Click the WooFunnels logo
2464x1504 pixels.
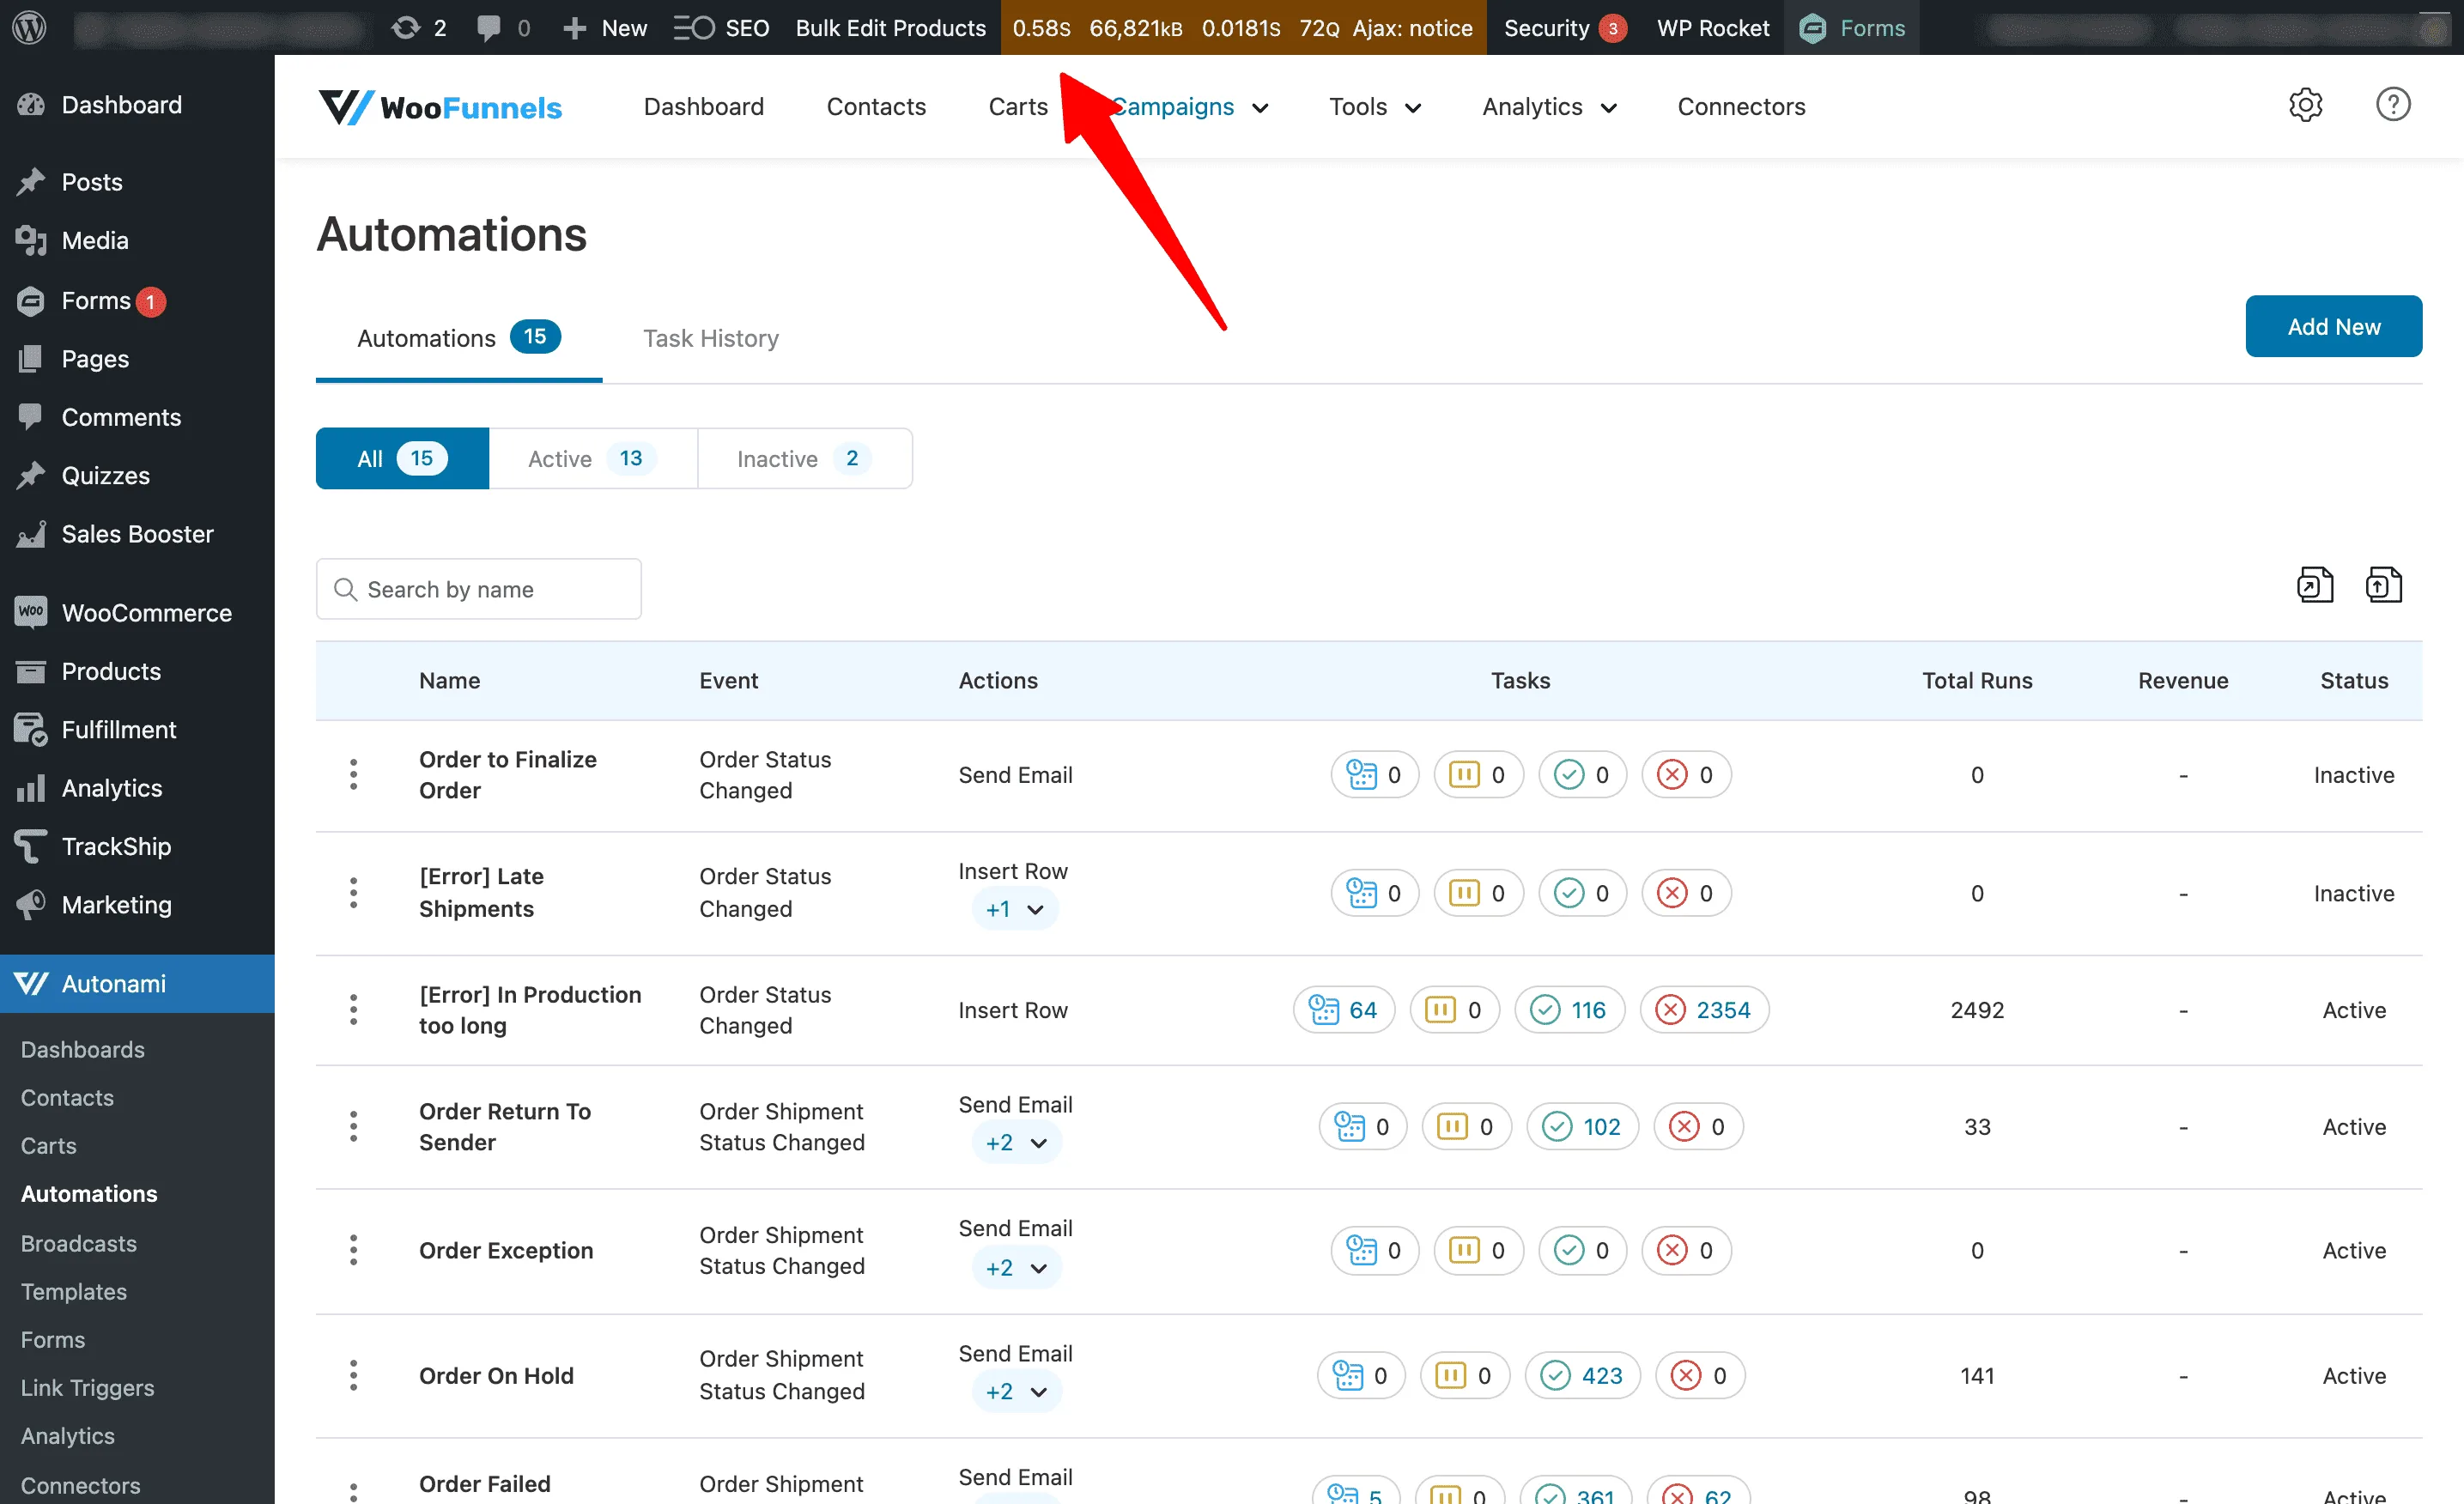(x=440, y=106)
